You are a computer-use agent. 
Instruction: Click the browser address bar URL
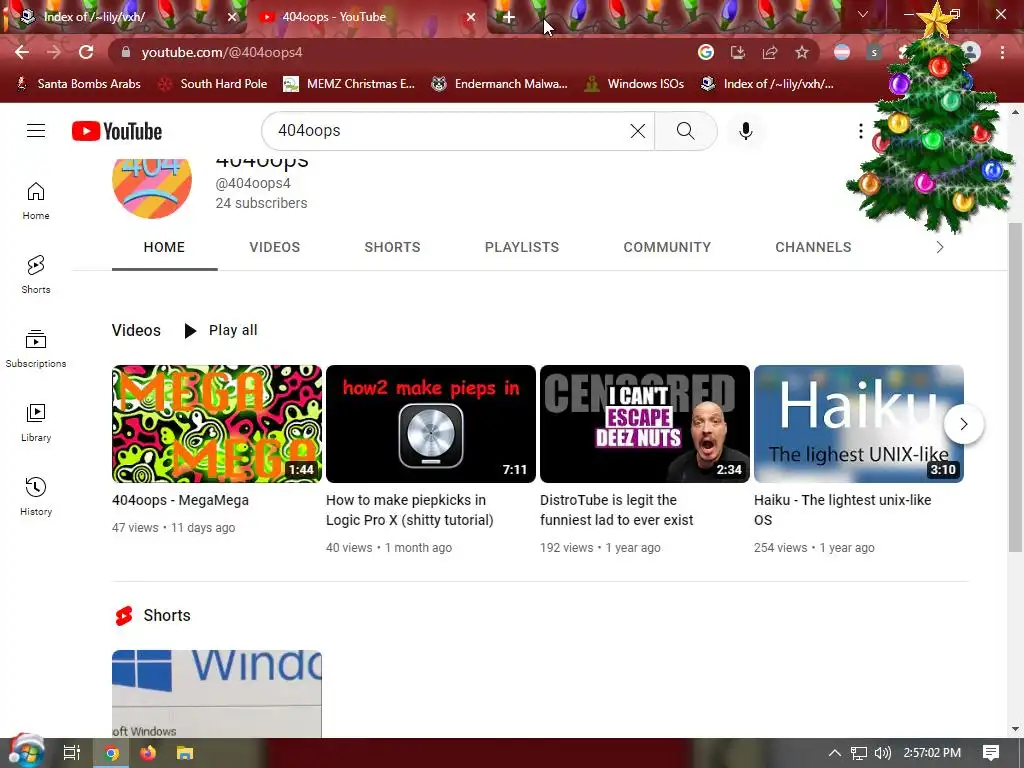coord(222,52)
